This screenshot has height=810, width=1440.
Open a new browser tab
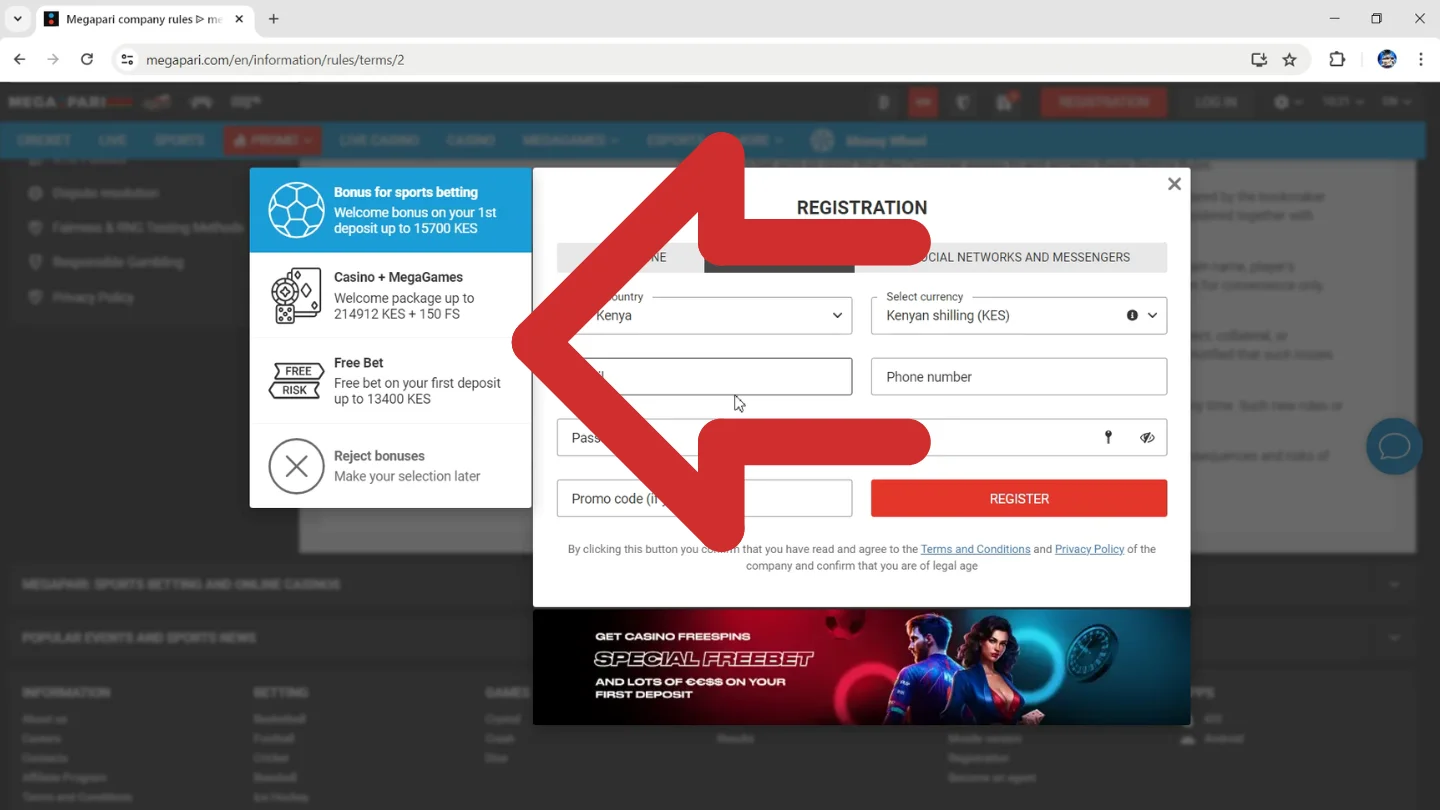coord(273,19)
